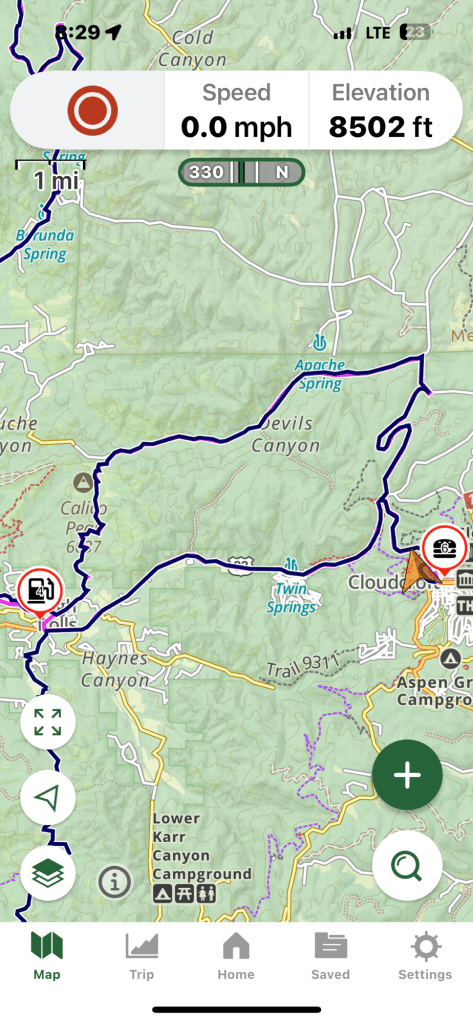Tap the orange current location arrow
This screenshot has width=473, height=1023.
pos(414,571)
